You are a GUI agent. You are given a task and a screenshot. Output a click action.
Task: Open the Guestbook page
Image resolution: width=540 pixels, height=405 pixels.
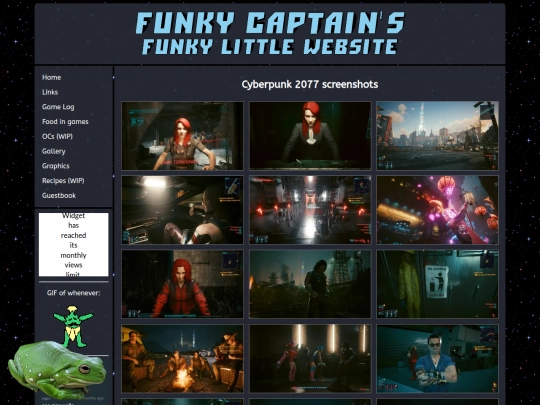pos(59,196)
